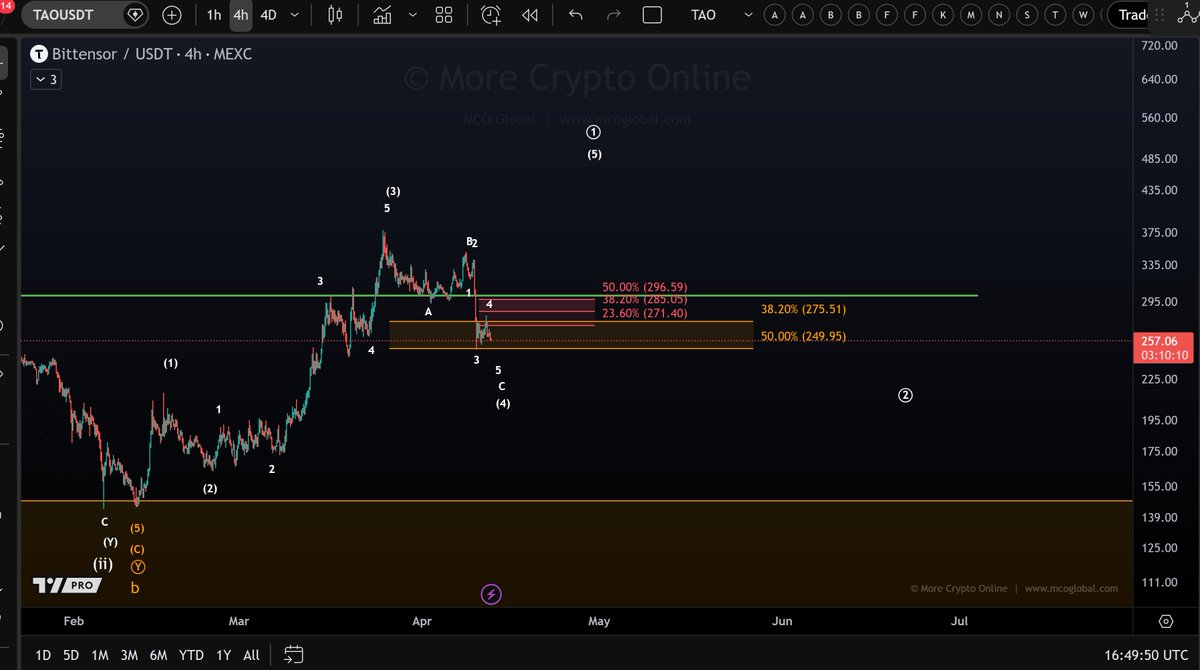Viewport: 1200px width, 670px height.
Task: Set the date range to 3M
Action: click(x=129, y=655)
